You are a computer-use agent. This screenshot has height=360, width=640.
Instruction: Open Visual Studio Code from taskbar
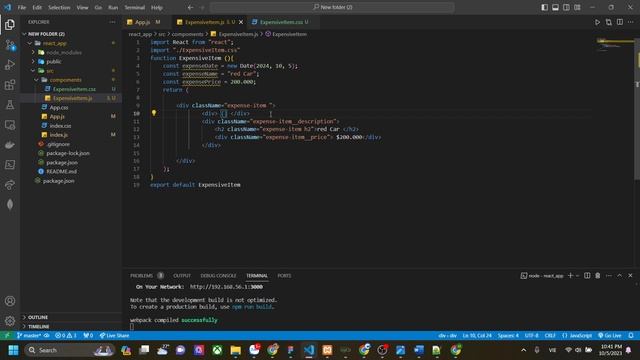pyautogui.click(x=309, y=350)
